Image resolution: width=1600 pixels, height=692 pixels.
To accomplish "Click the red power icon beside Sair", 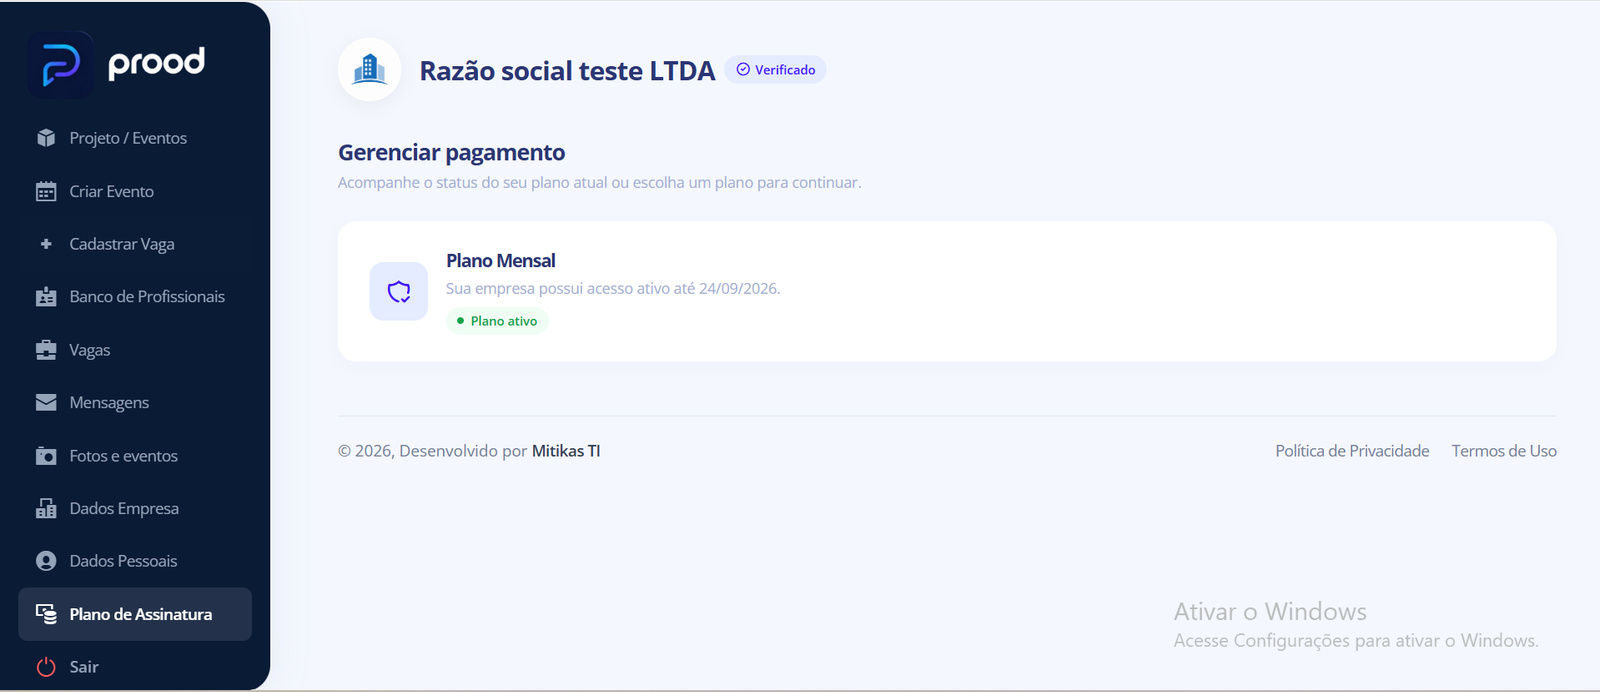I will (46, 667).
